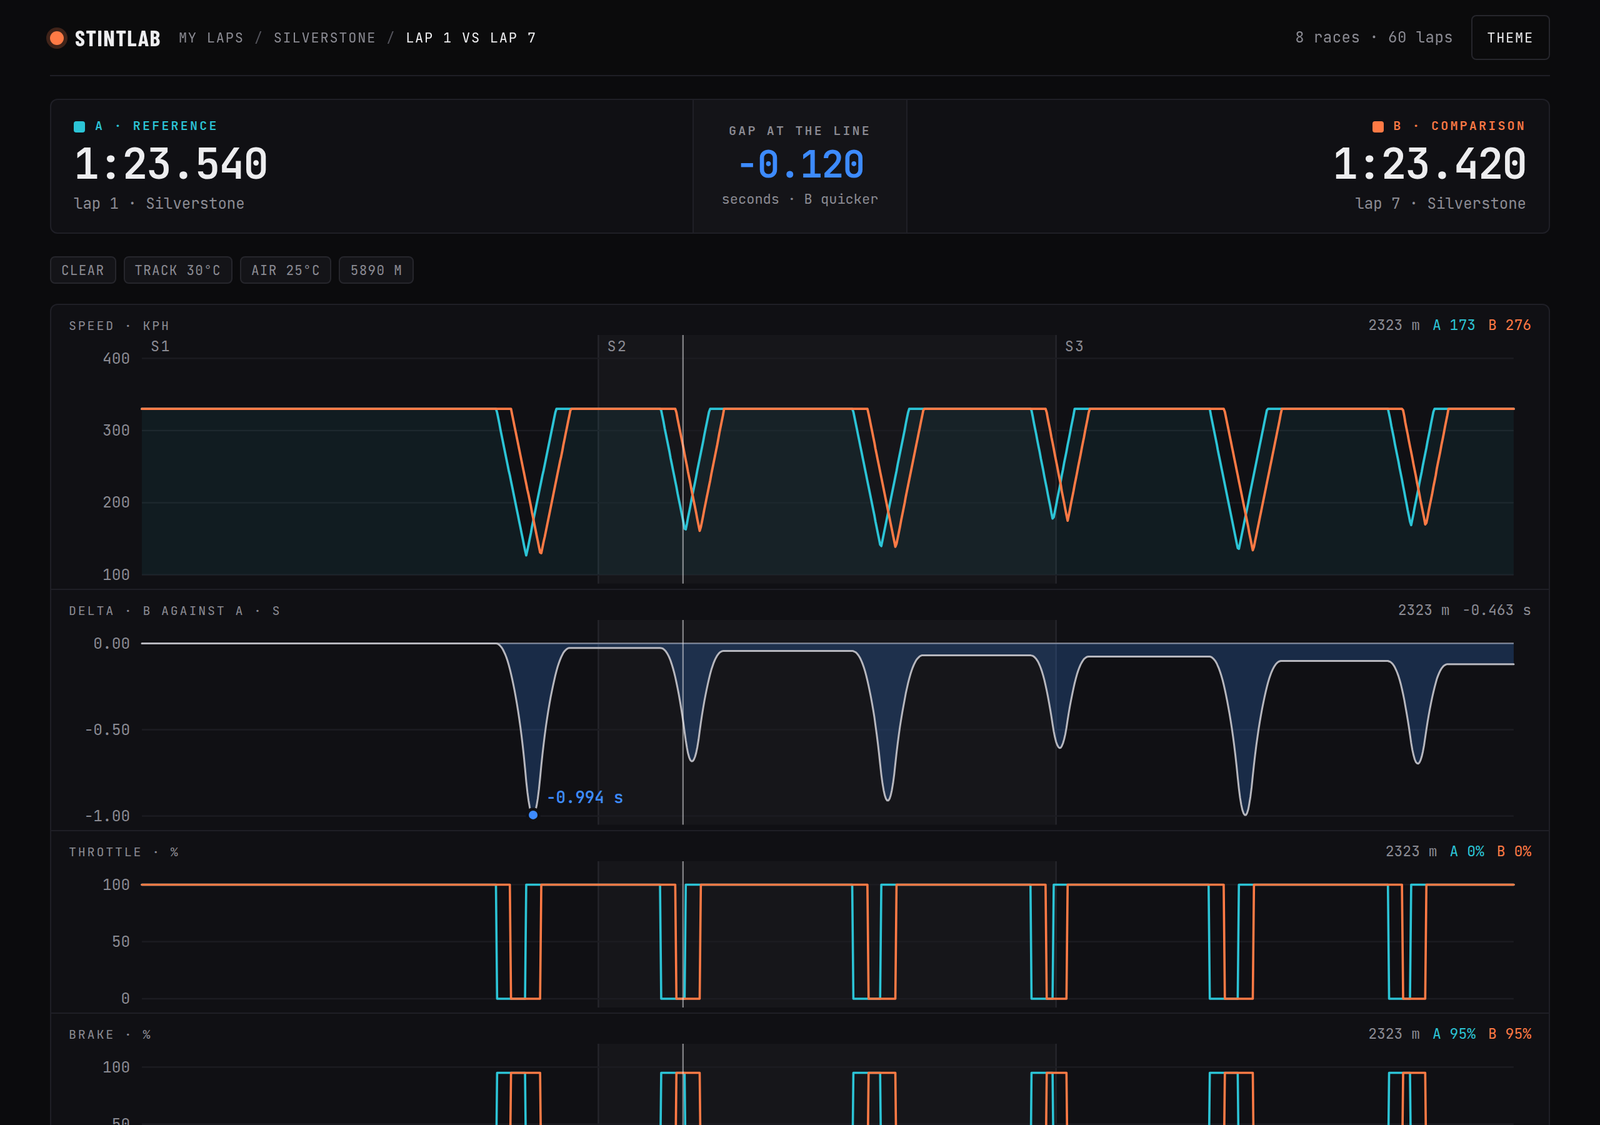Select the reference lap time 1:23.540
Screen dimensions: 1600x1125
point(171,164)
